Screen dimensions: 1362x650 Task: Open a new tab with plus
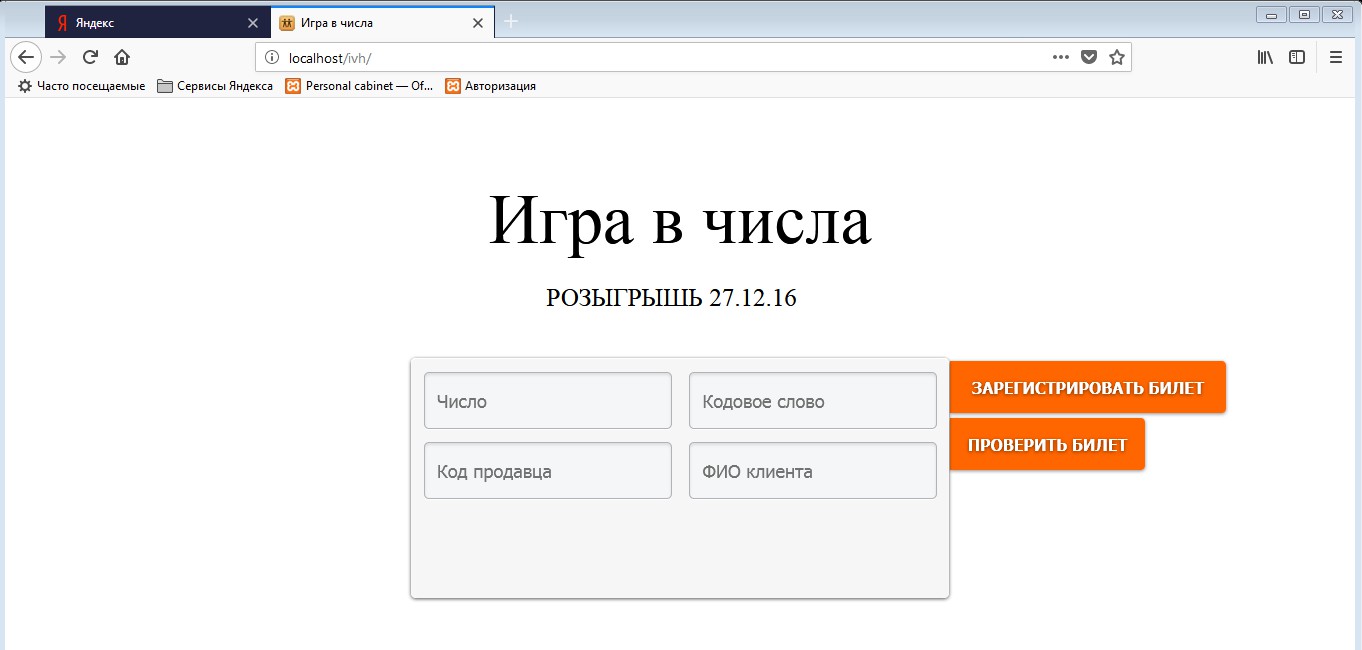(511, 22)
